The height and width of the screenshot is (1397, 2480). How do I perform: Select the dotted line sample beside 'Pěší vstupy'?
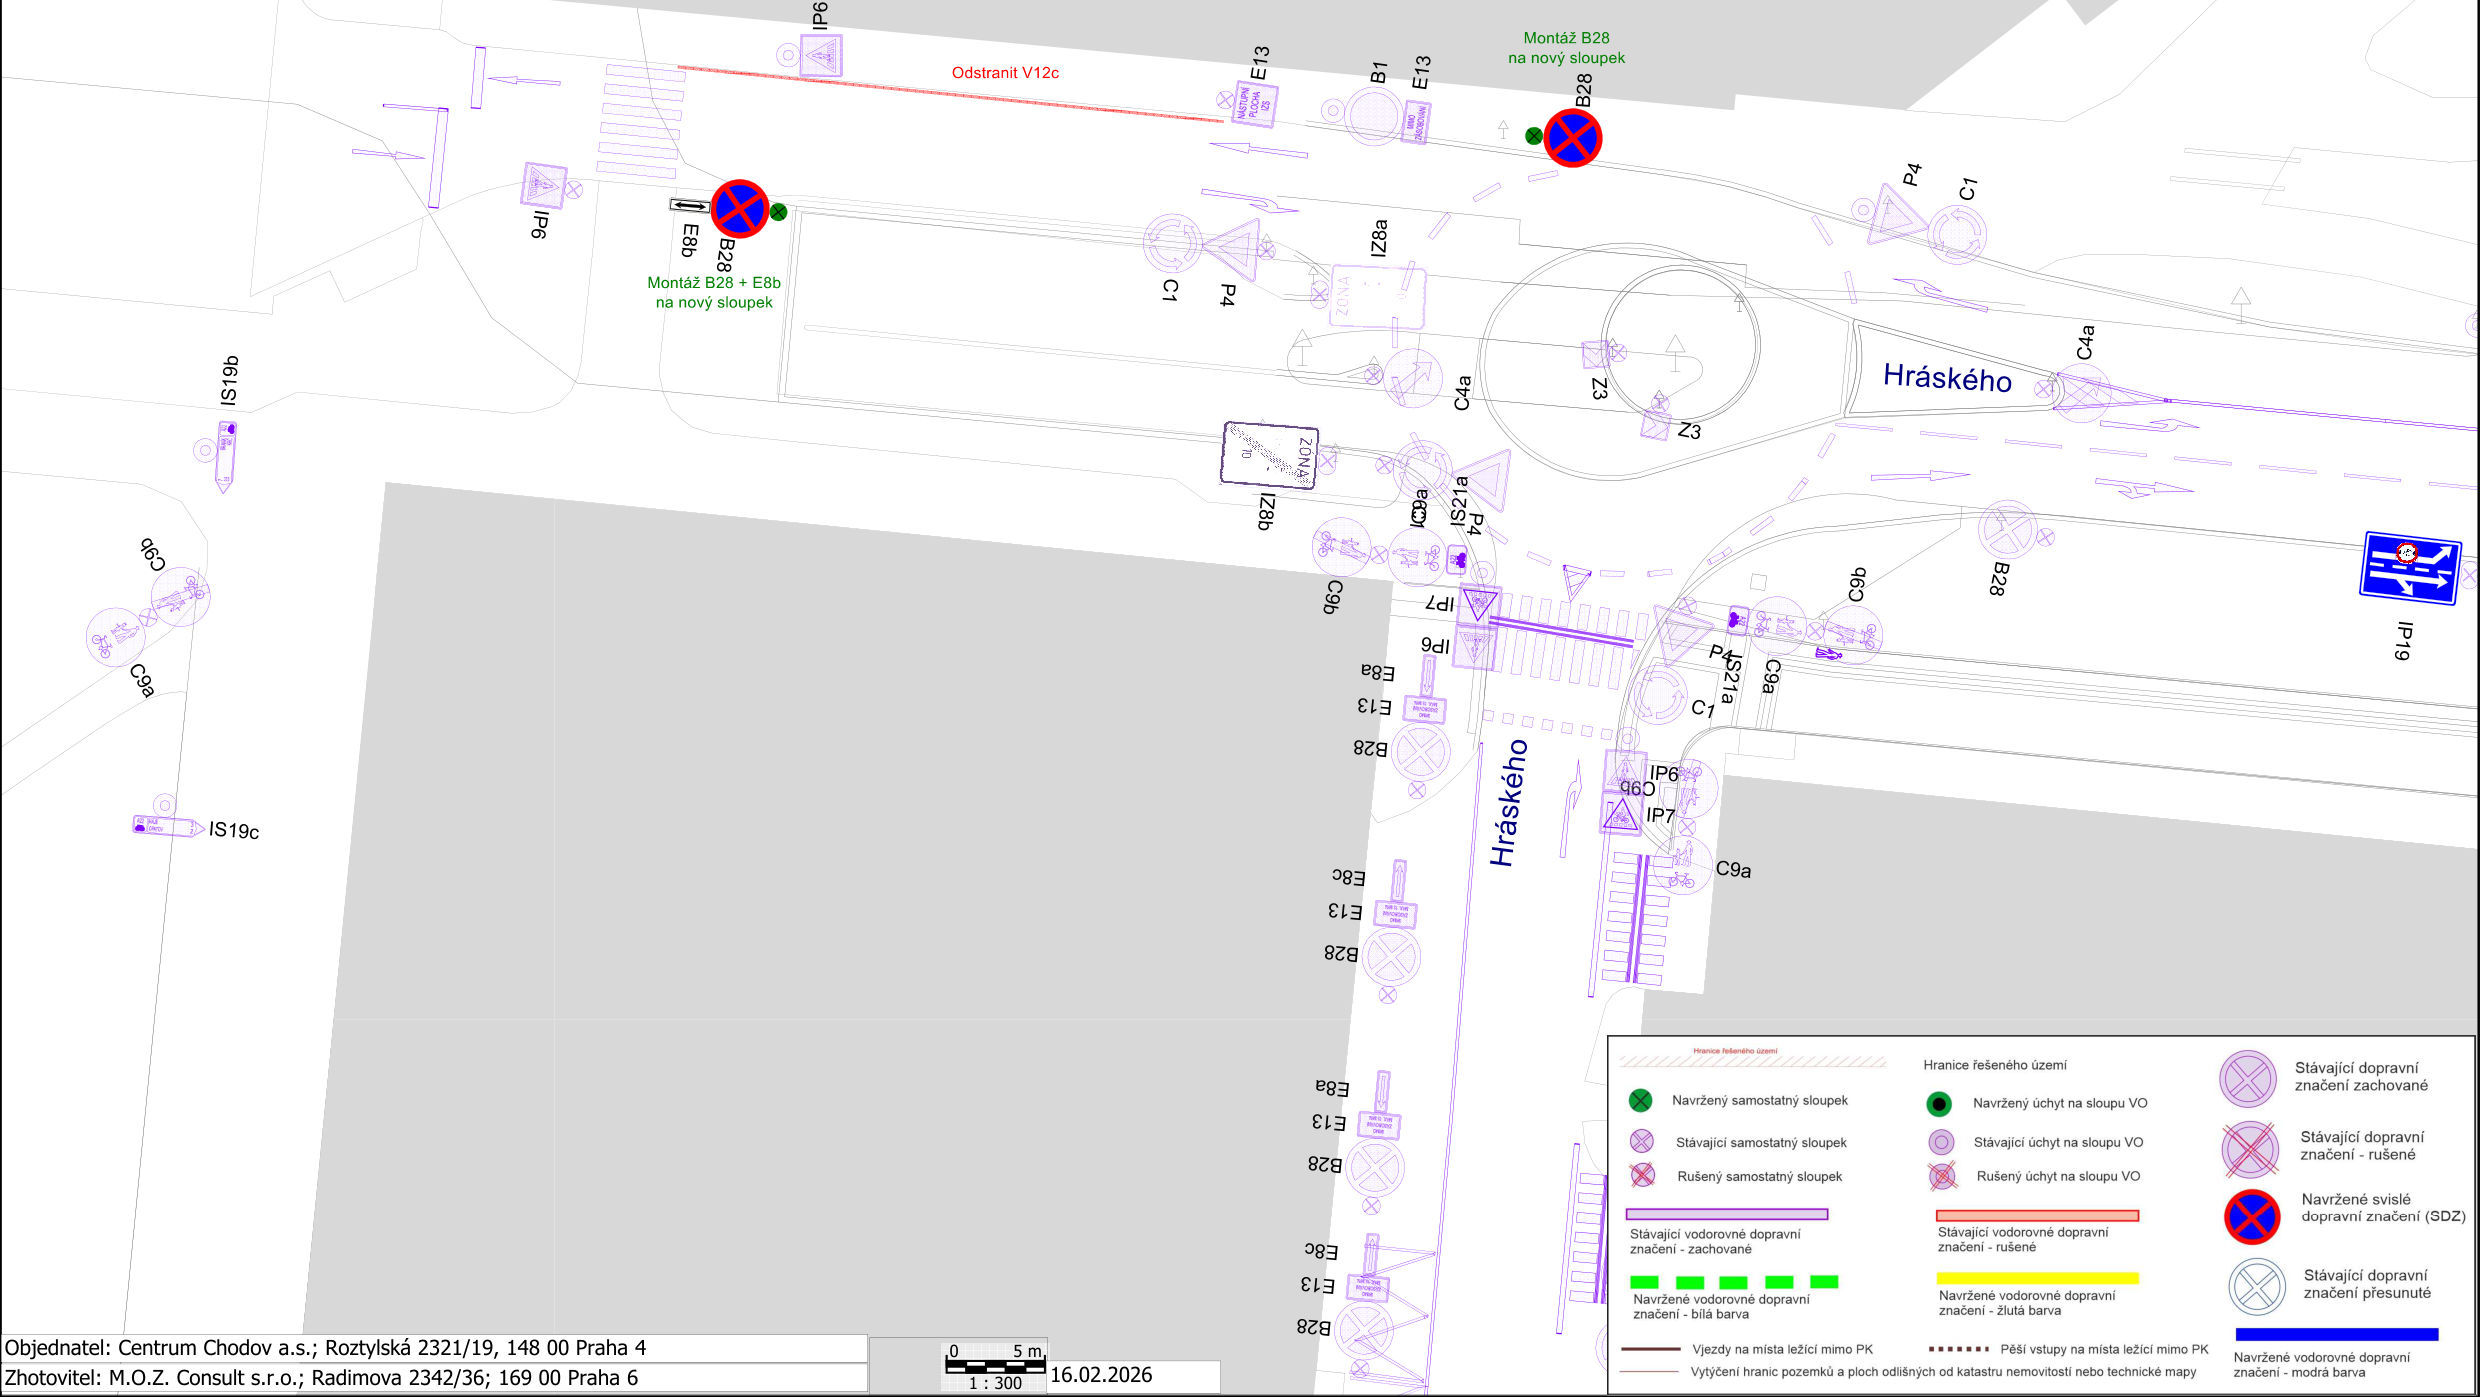pyautogui.click(x=1959, y=1349)
